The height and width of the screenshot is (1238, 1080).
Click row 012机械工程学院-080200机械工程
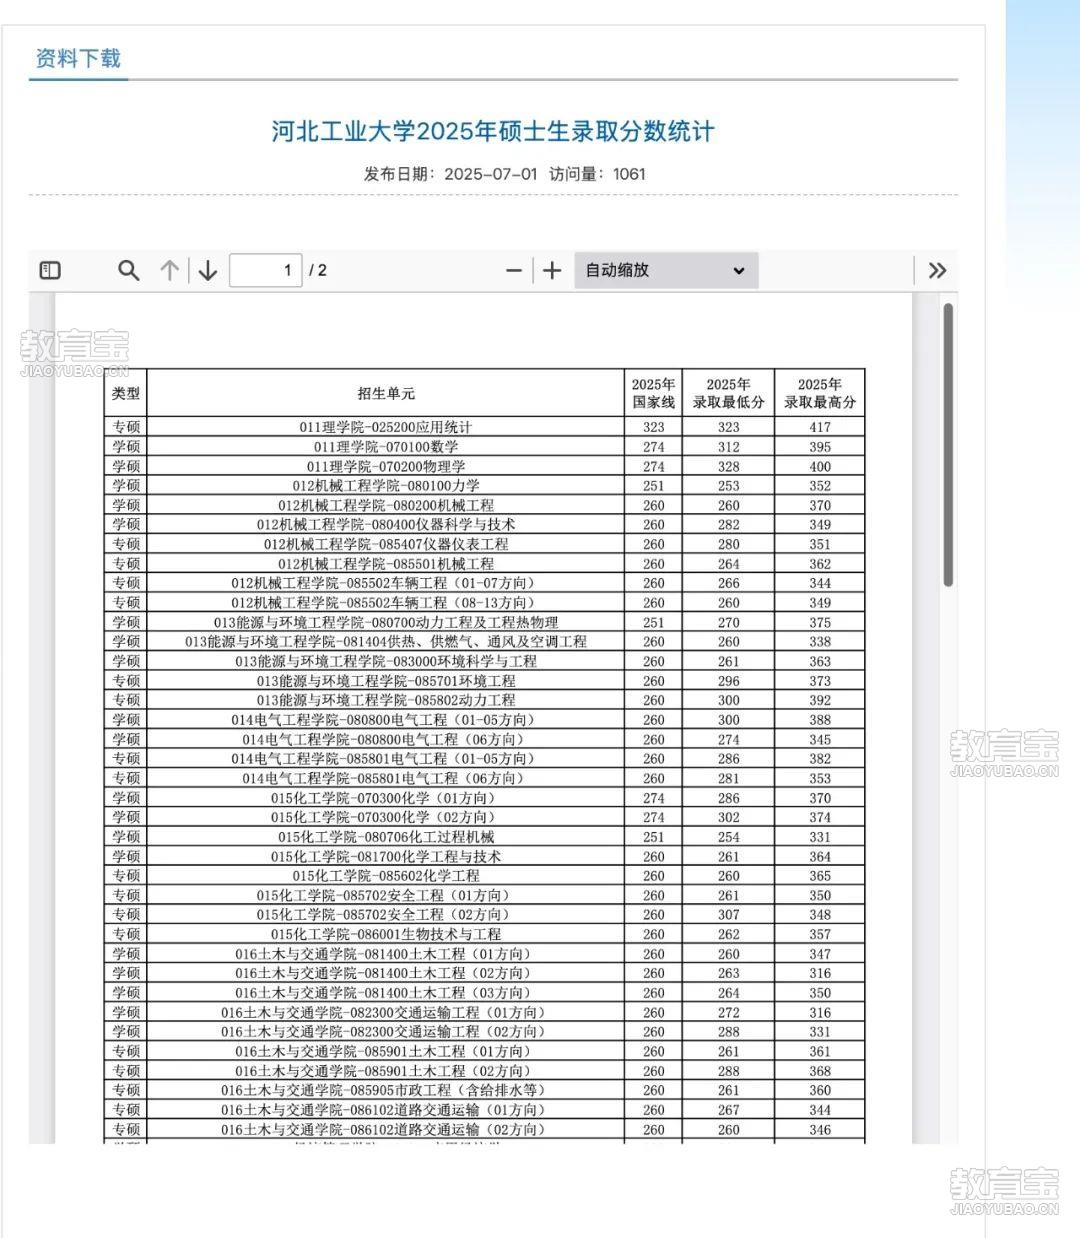coord(484,505)
